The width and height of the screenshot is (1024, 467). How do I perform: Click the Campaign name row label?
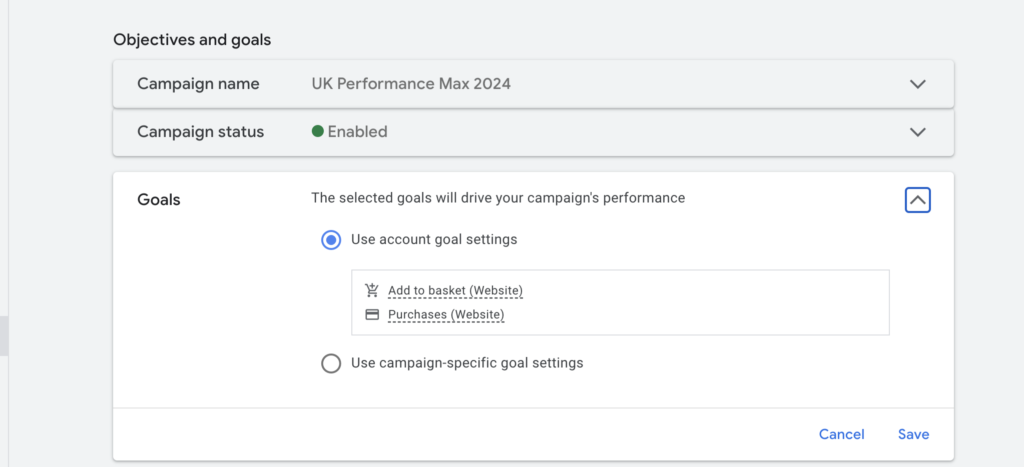pyautogui.click(x=198, y=84)
